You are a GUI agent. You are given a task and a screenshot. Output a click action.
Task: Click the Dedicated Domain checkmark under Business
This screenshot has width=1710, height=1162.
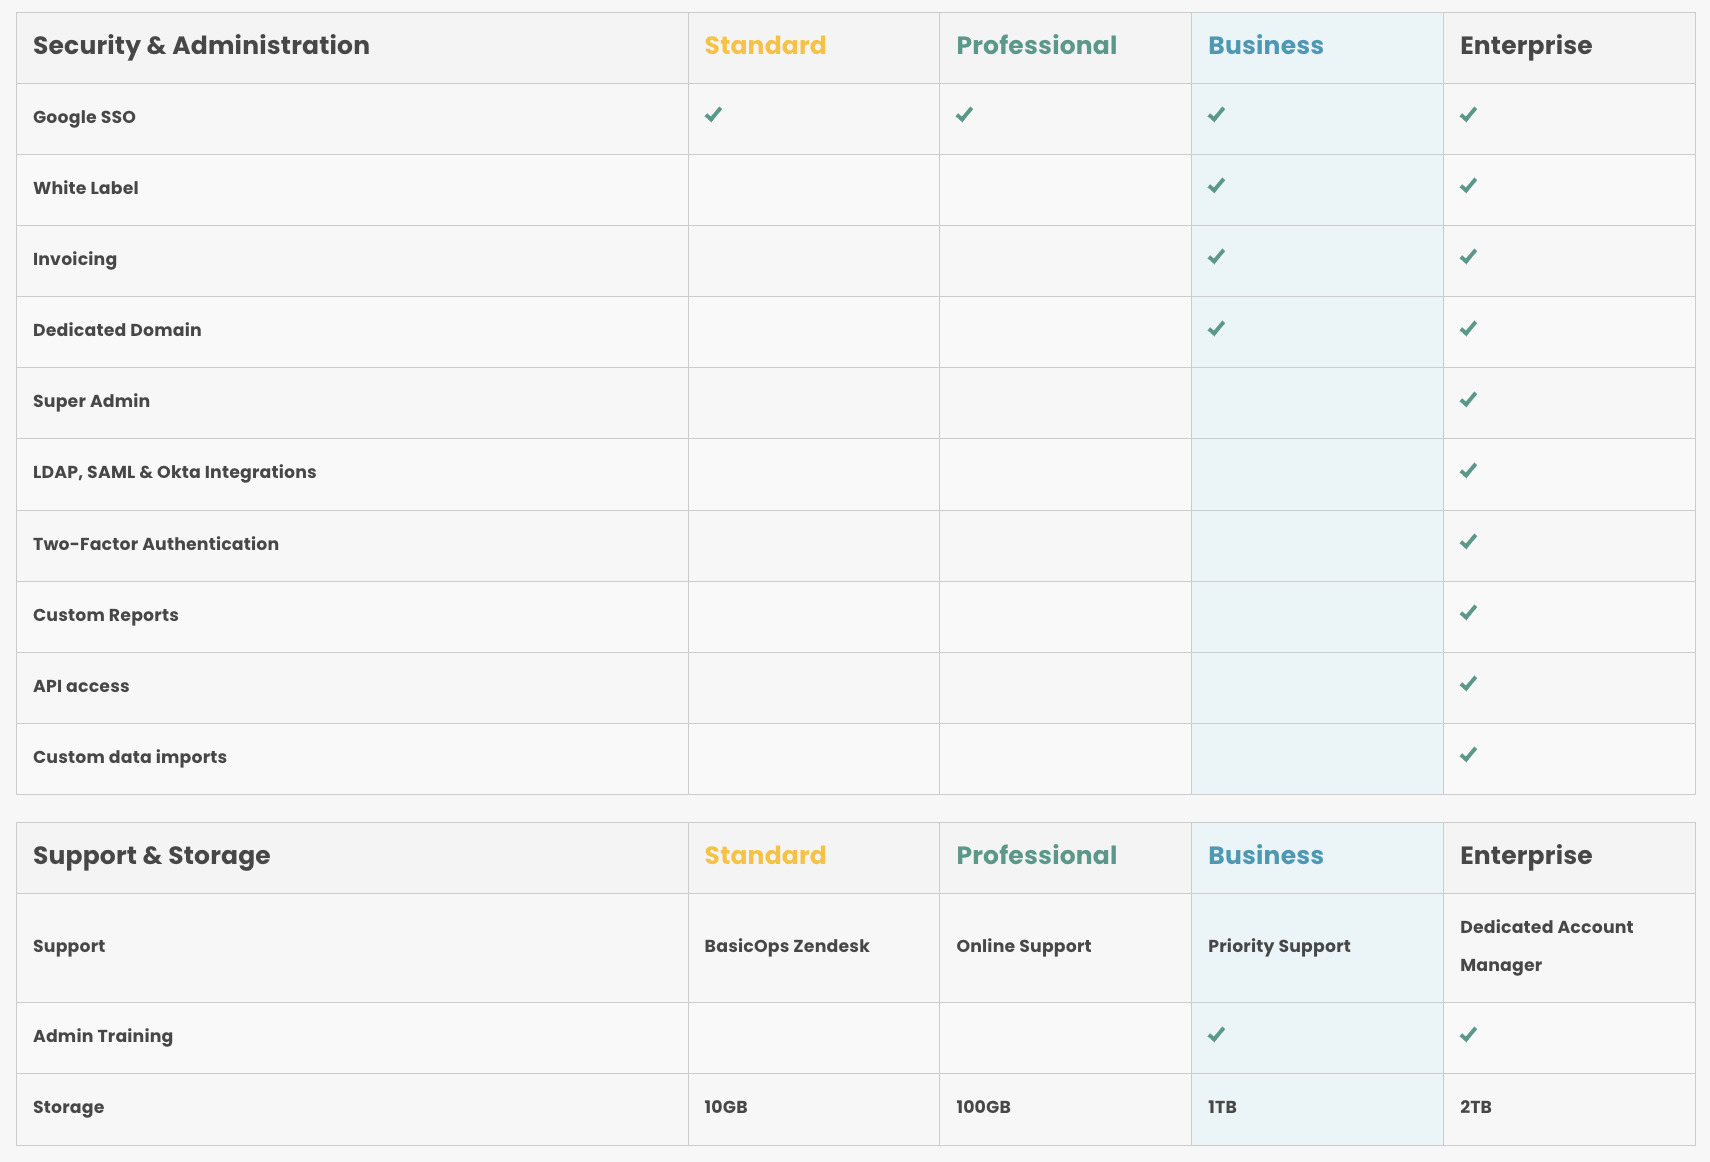point(1216,329)
